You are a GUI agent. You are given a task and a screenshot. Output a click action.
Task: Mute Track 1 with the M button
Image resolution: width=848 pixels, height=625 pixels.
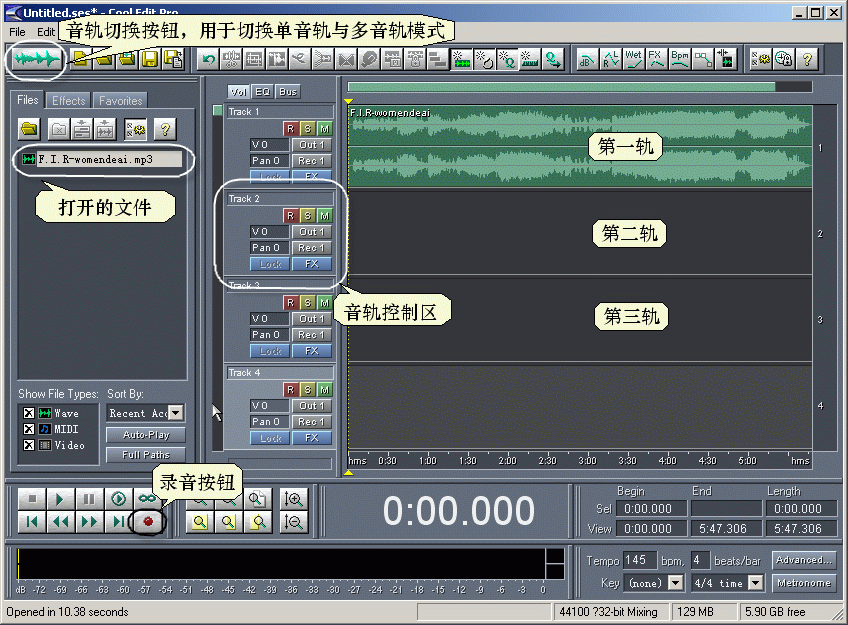(x=324, y=129)
